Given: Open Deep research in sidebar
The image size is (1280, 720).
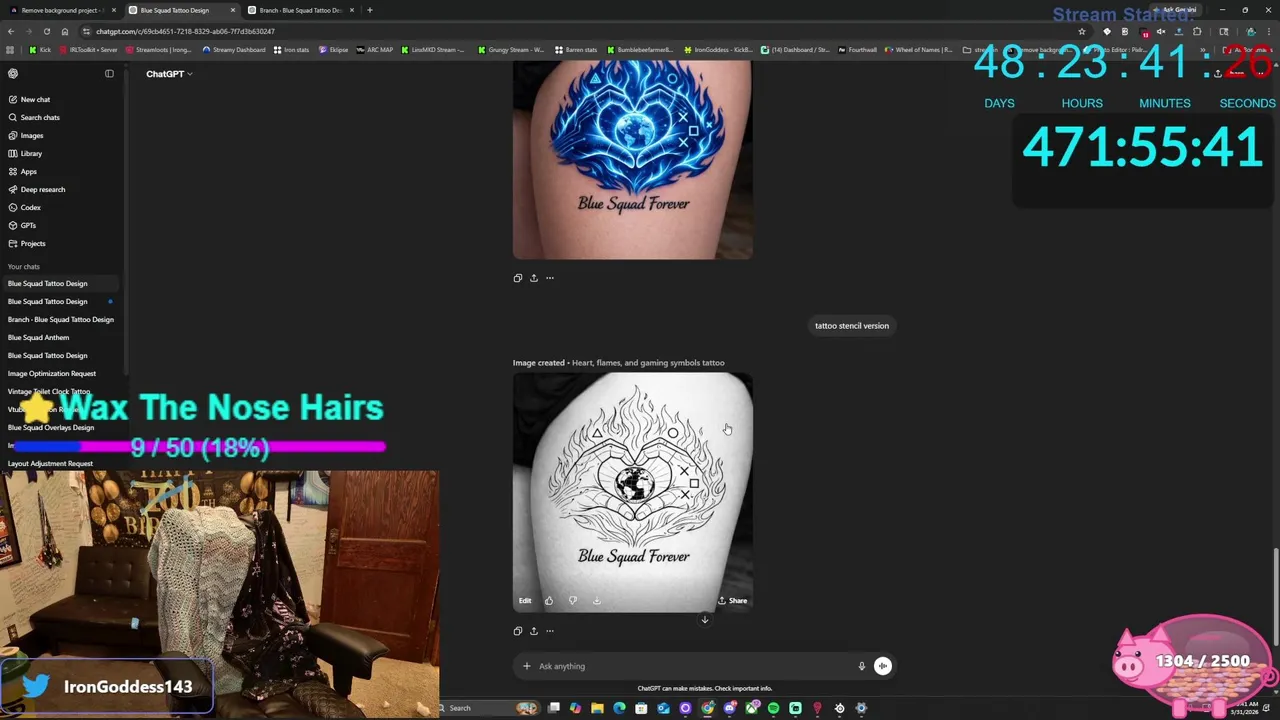Looking at the screenshot, I should pos(60,189).
